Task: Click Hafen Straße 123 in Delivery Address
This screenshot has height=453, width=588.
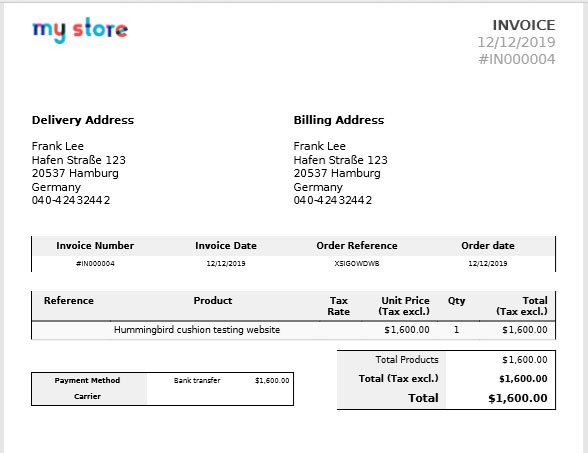Action: (79, 160)
